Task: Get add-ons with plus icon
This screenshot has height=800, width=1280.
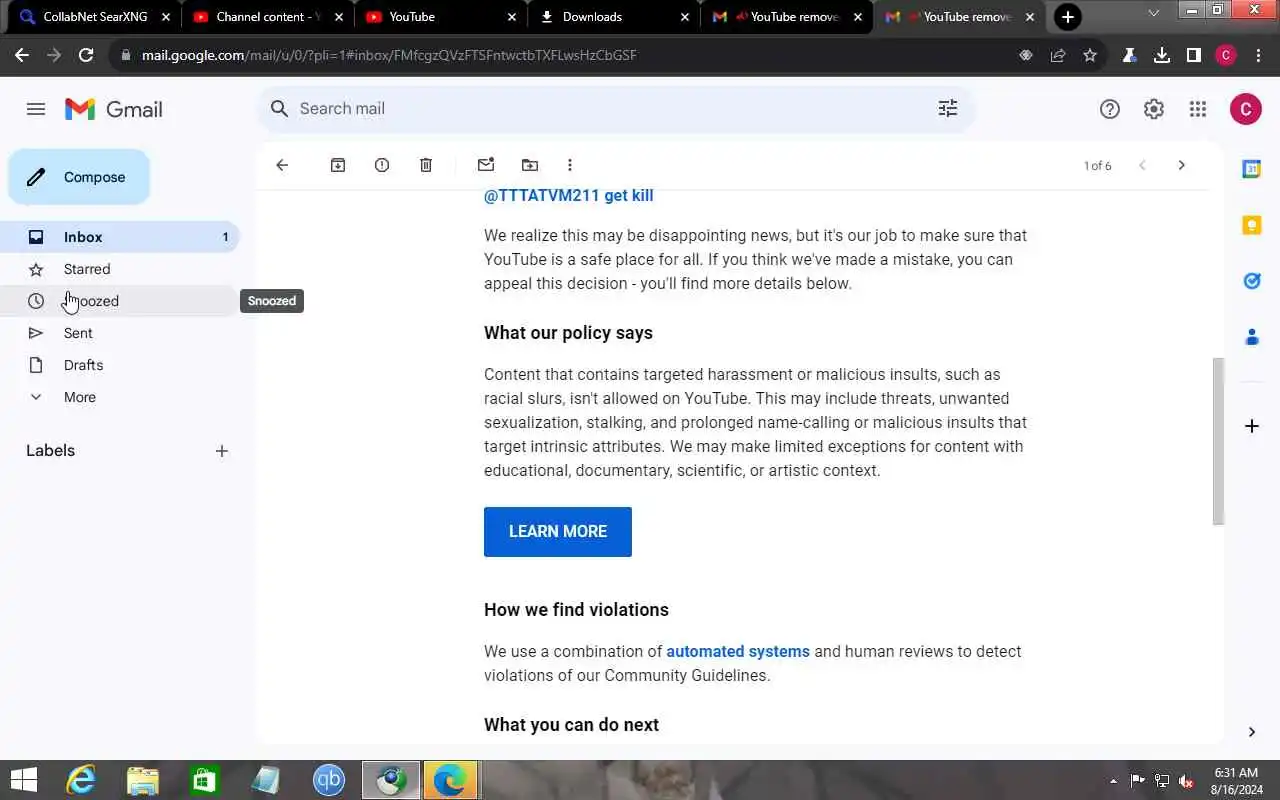Action: (x=1251, y=426)
